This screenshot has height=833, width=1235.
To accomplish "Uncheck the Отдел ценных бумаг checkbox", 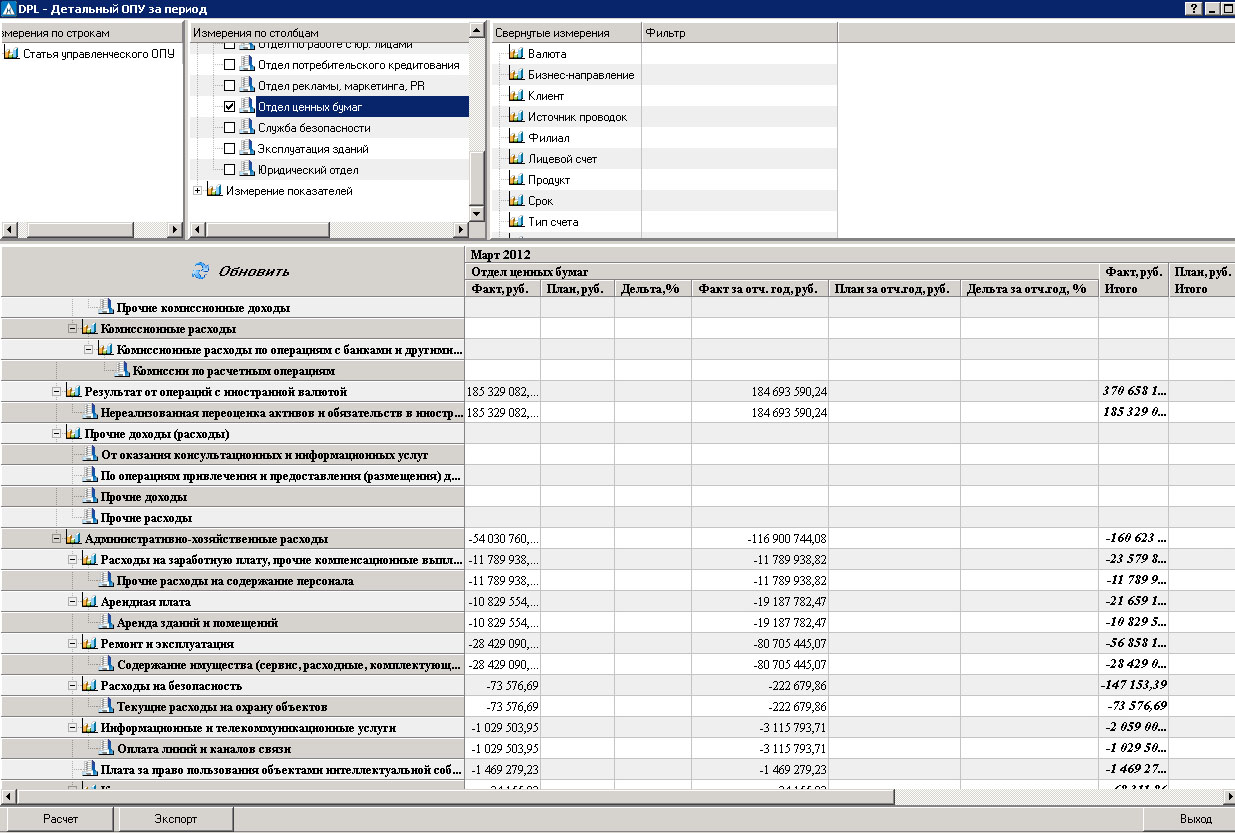I will pos(230,106).
